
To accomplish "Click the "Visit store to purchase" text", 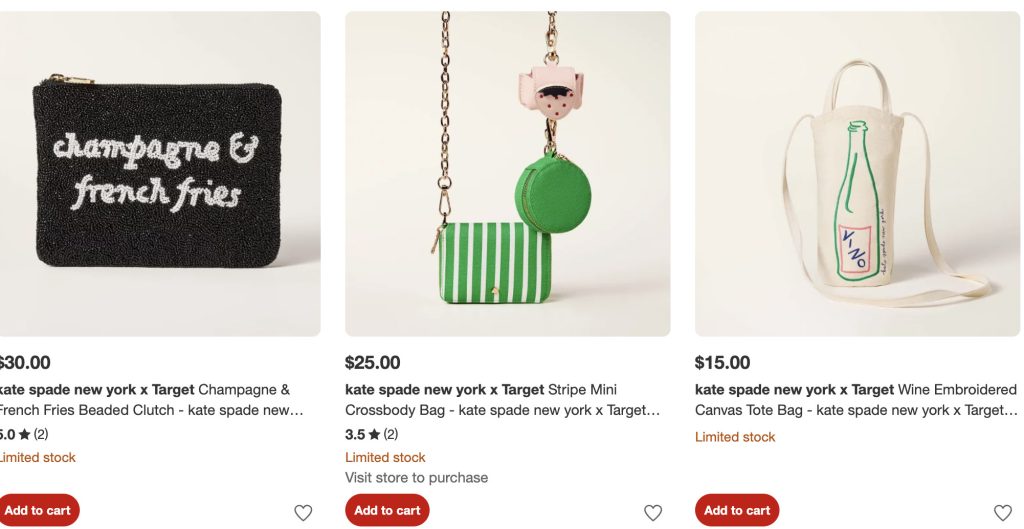I will (x=417, y=478).
